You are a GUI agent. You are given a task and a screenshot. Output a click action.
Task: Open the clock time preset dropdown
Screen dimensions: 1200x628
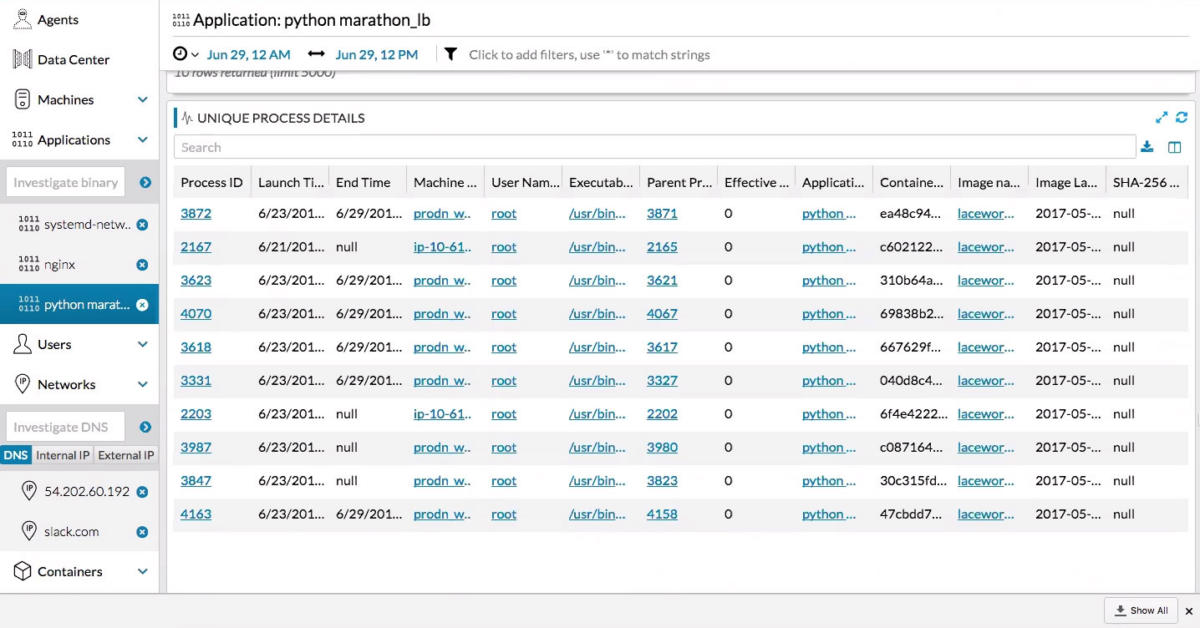[x=186, y=54]
